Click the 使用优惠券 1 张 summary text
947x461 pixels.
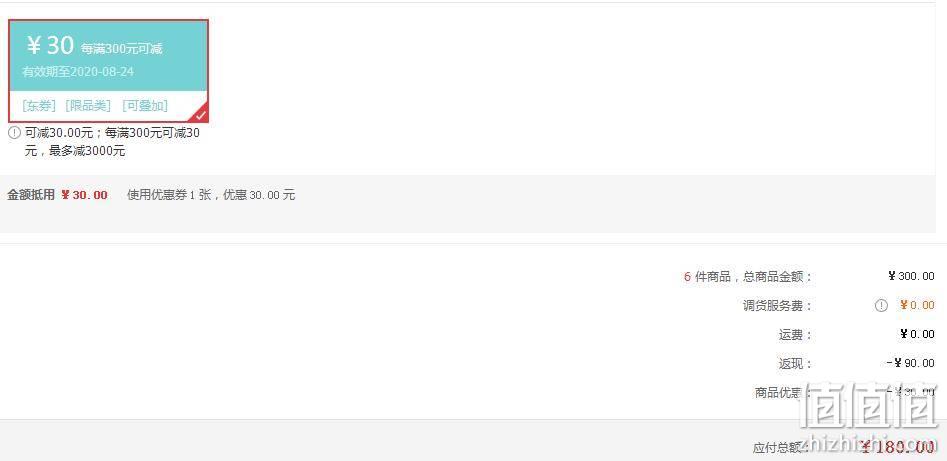[x=169, y=195]
